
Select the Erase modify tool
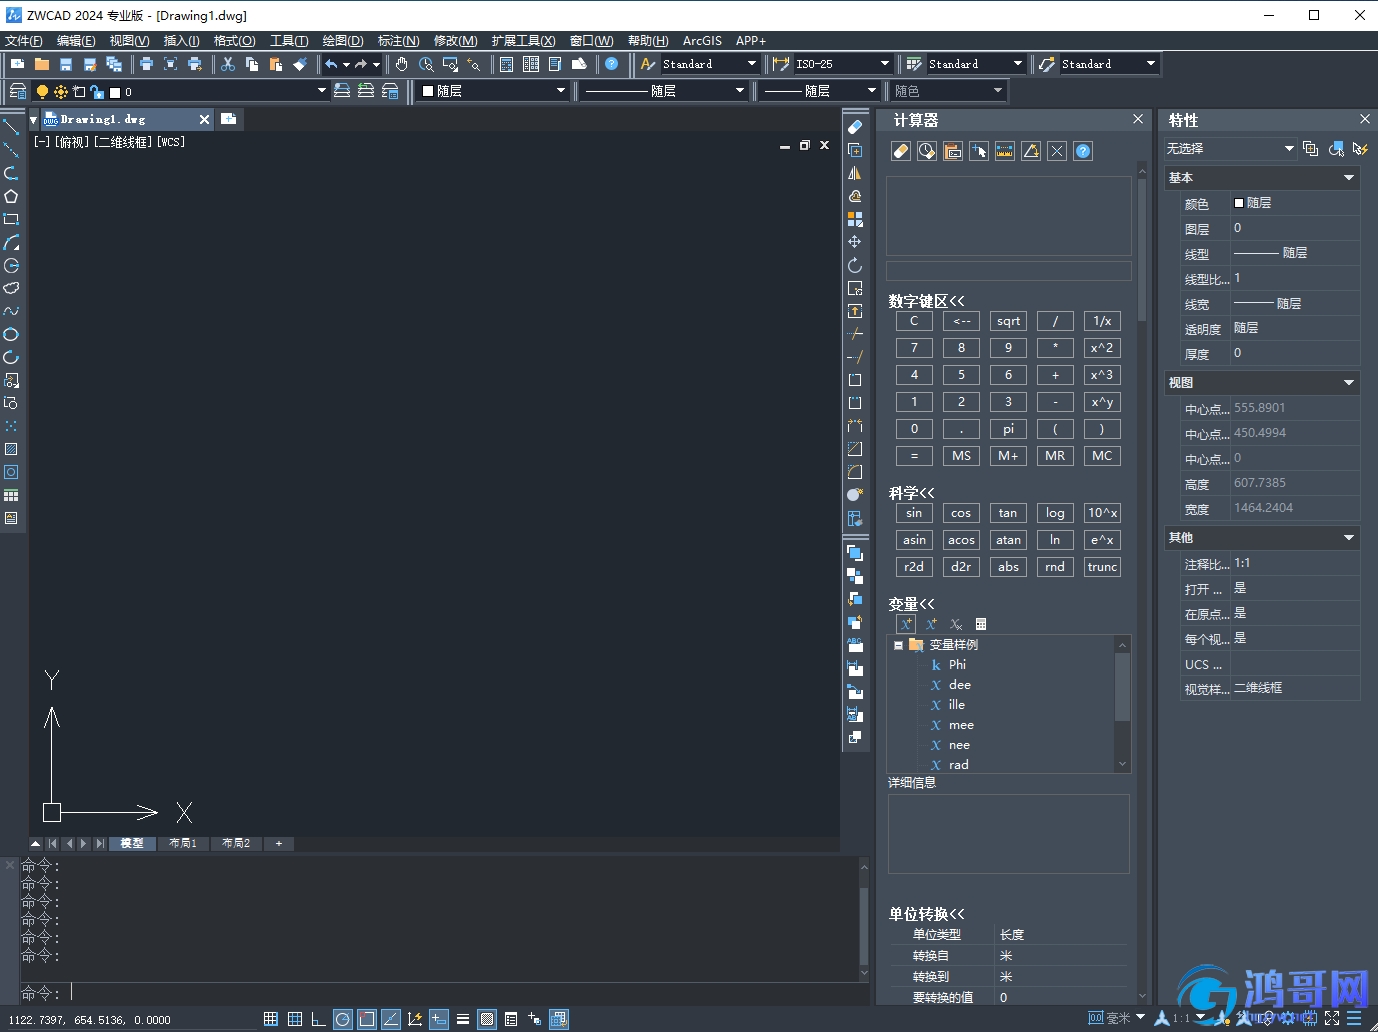[x=855, y=127]
